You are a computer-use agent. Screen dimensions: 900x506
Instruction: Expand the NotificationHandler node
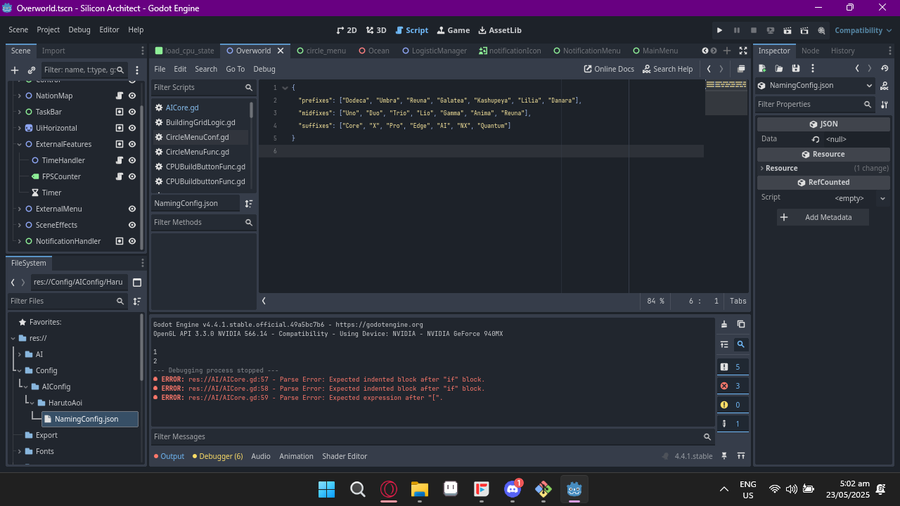click(20, 241)
